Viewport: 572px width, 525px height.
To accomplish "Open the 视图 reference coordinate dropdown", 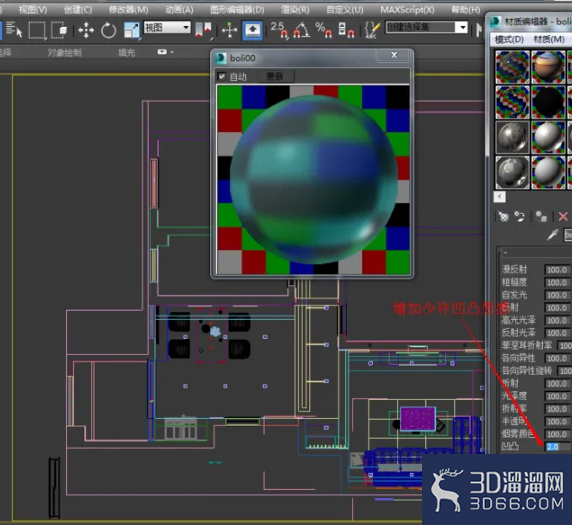I will (x=167, y=27).
